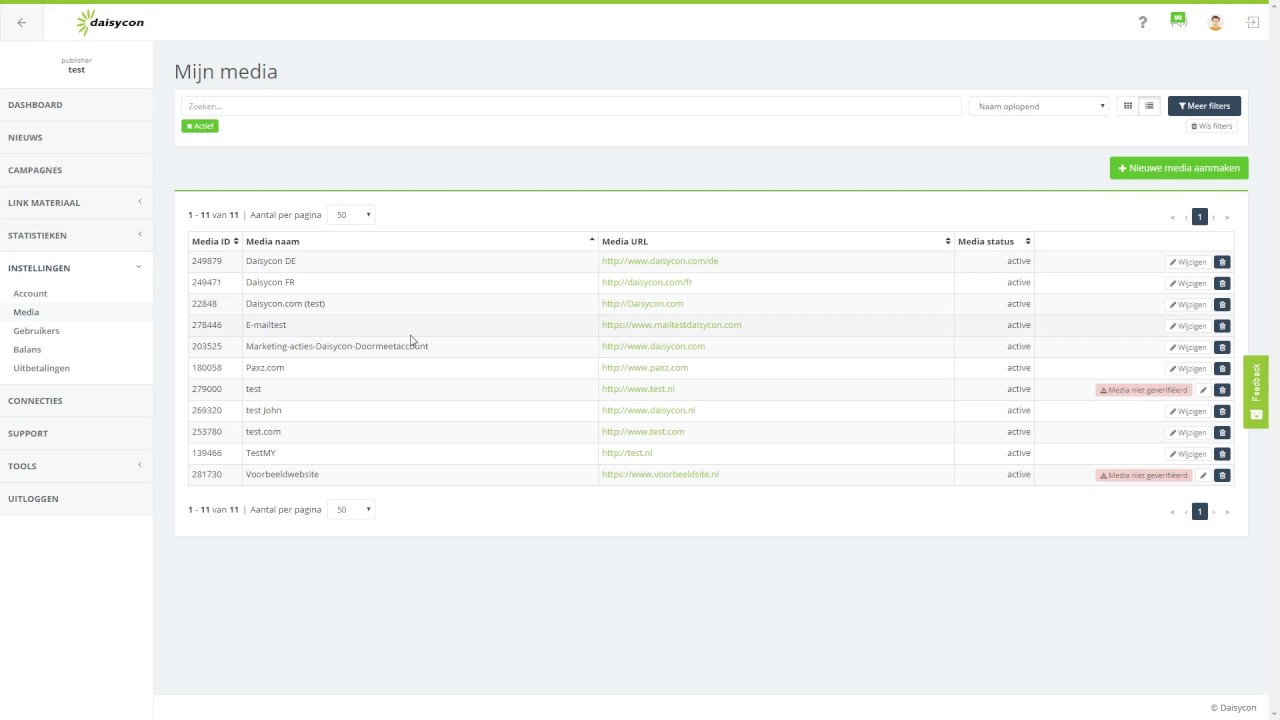Open link https://www.mailtestdaisycon.com
Viewport: 1280px width, 720px height.
[x=671, y=325]
